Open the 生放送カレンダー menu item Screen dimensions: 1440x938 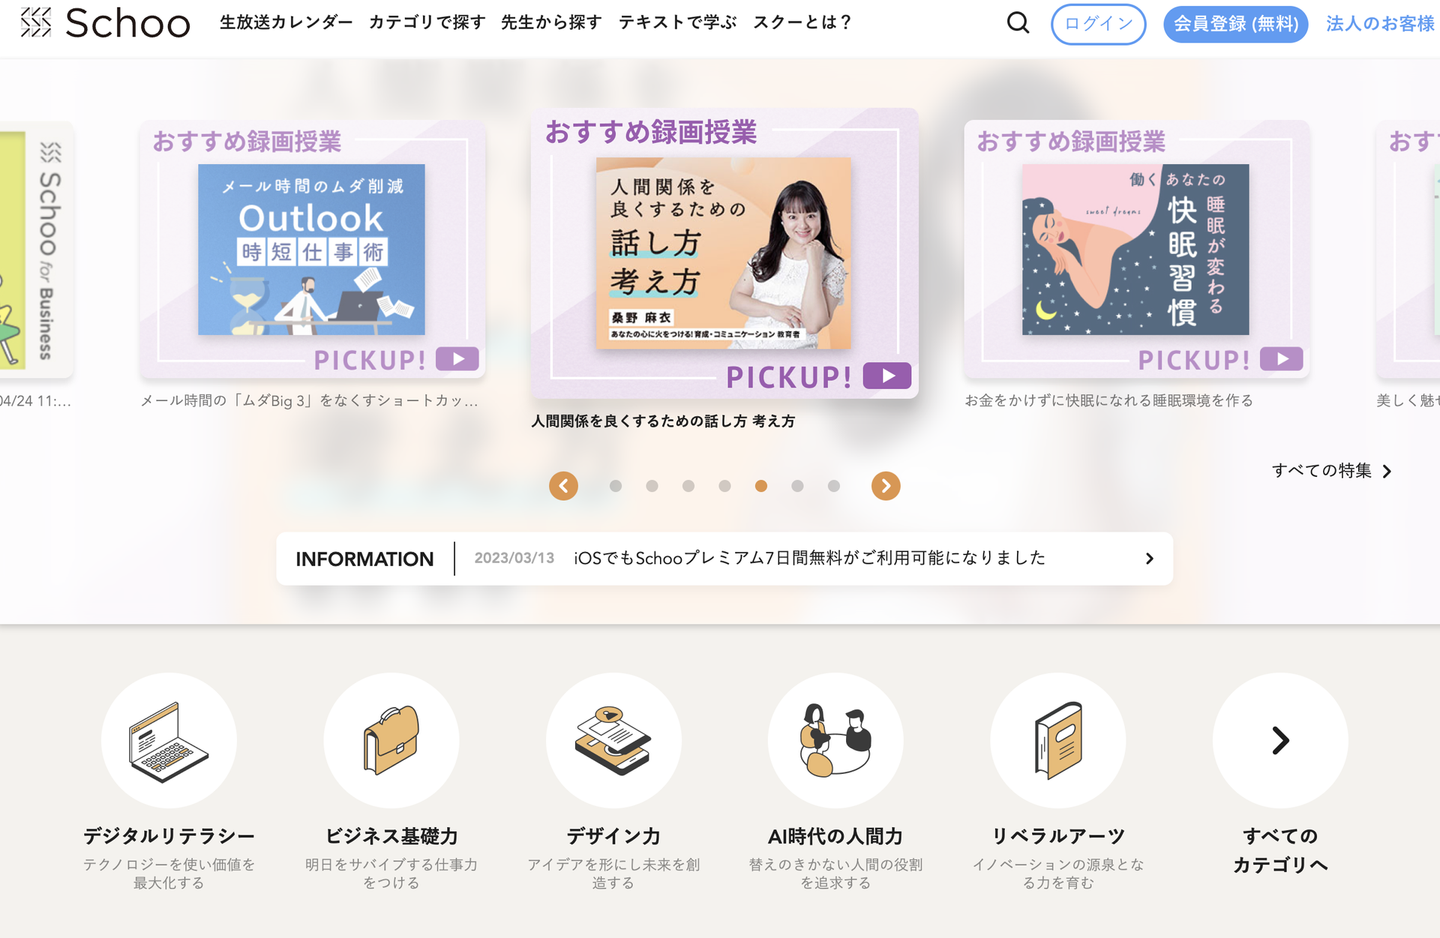286,22
